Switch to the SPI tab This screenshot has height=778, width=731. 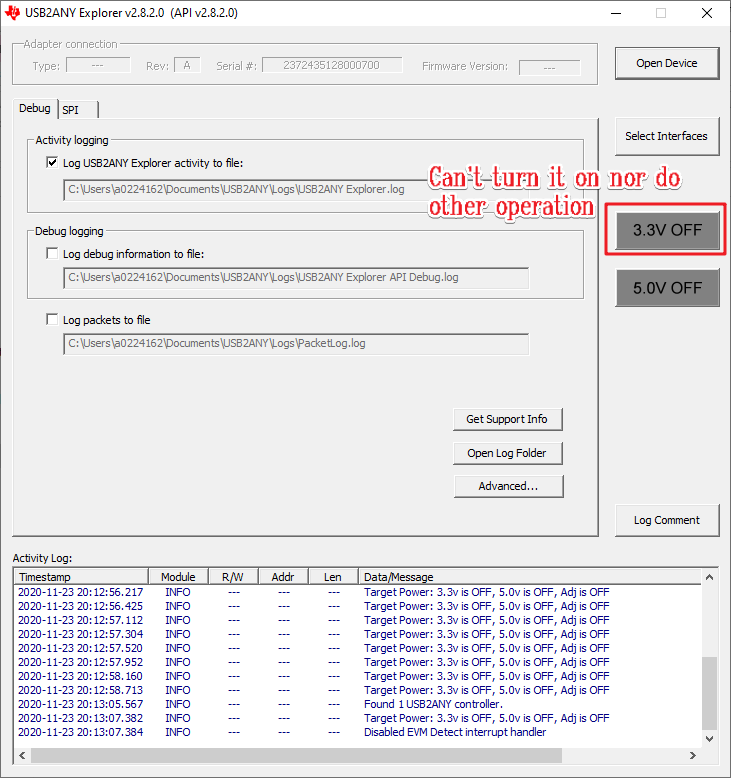click(78, 110)
